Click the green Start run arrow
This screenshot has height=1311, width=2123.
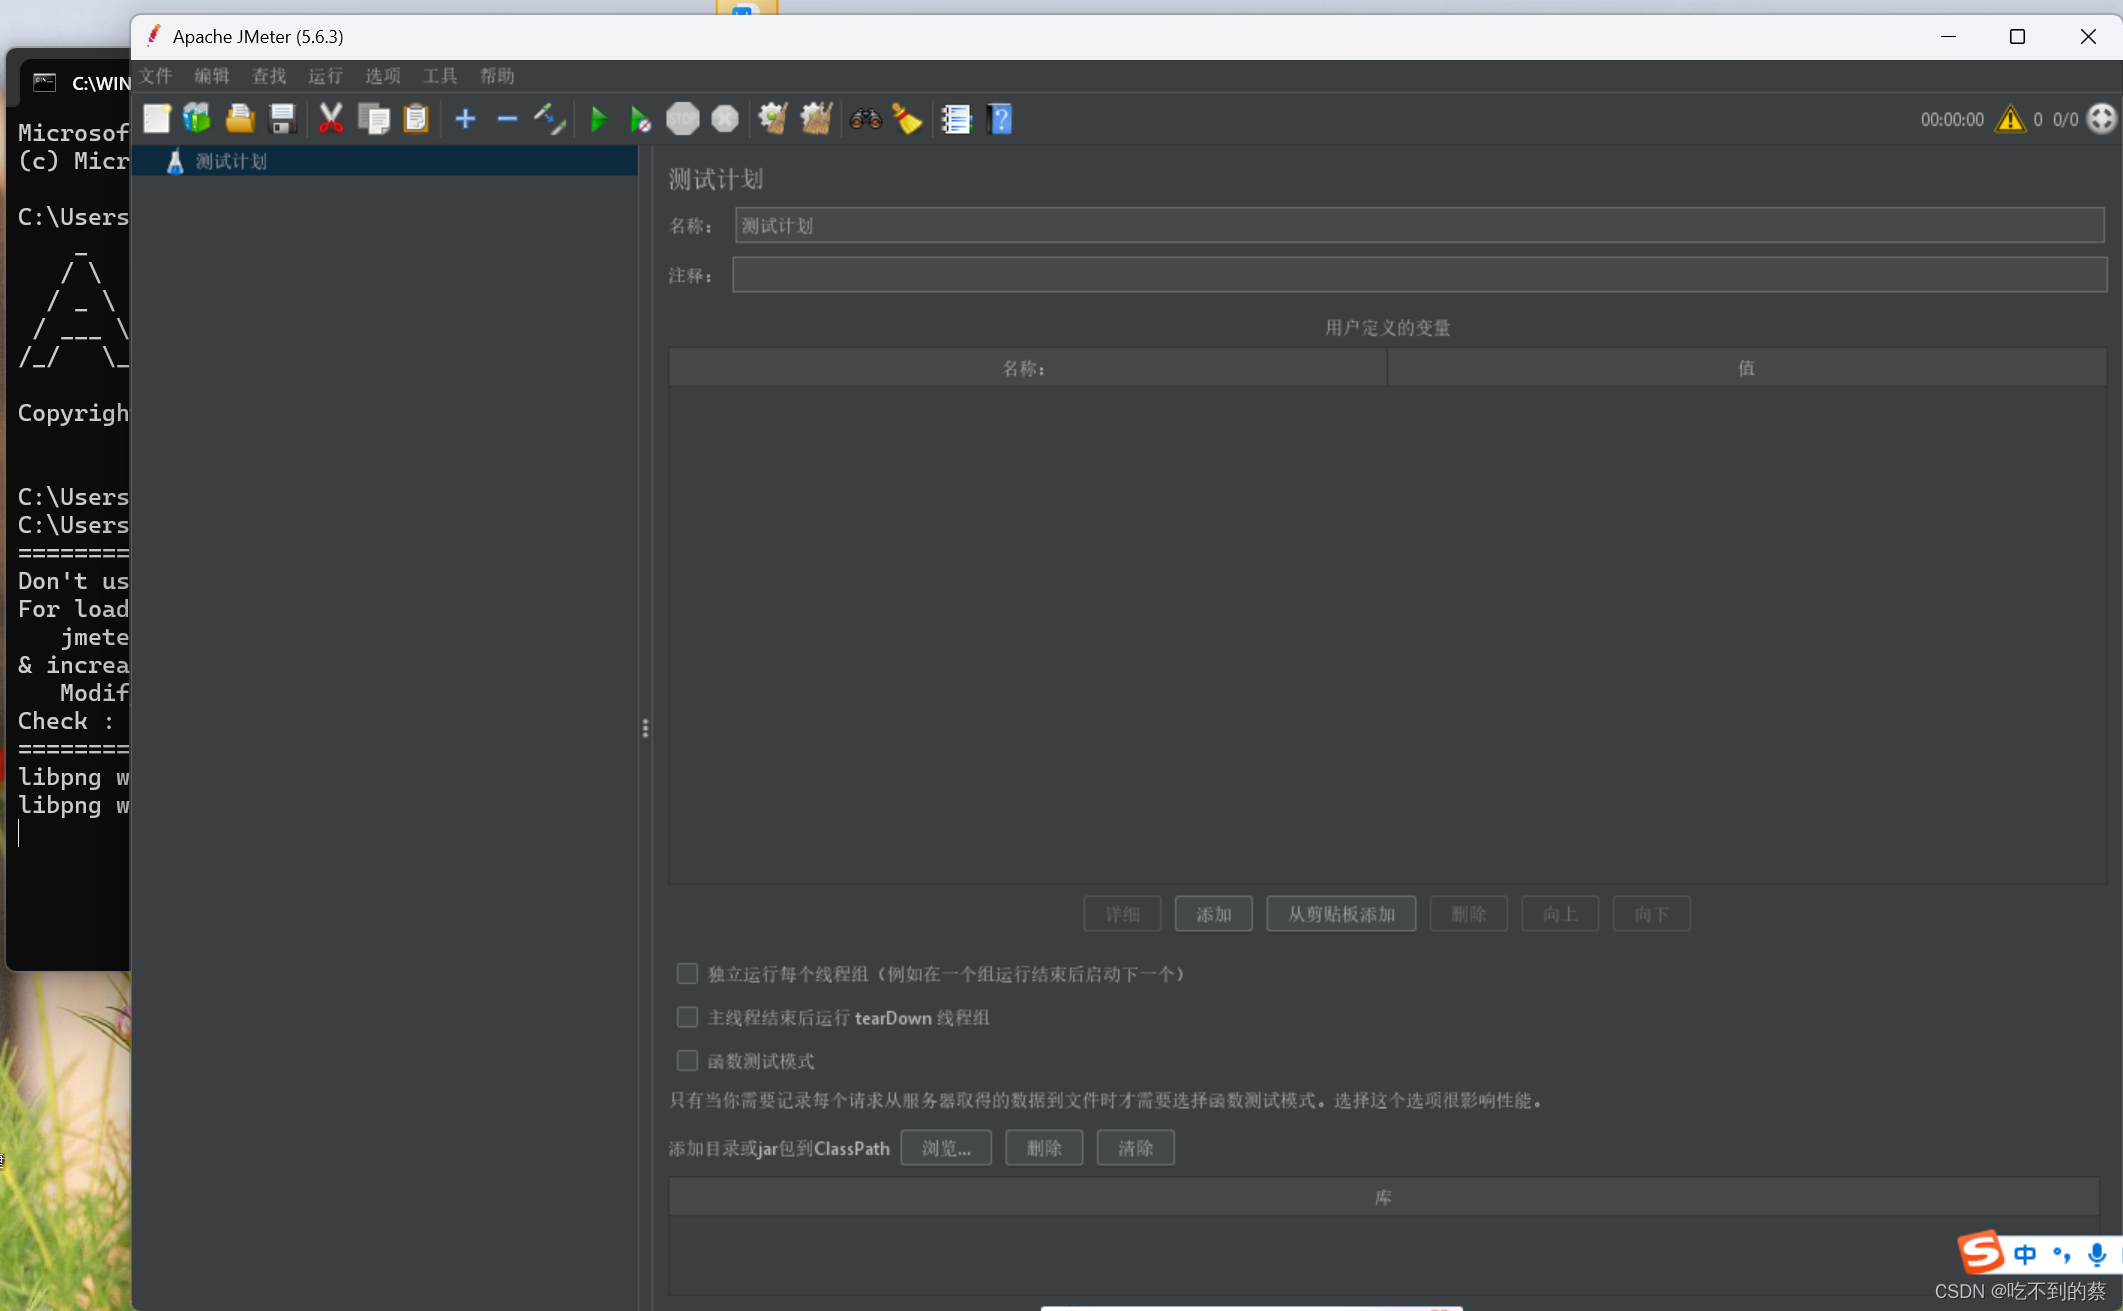(x=598, y=119)
